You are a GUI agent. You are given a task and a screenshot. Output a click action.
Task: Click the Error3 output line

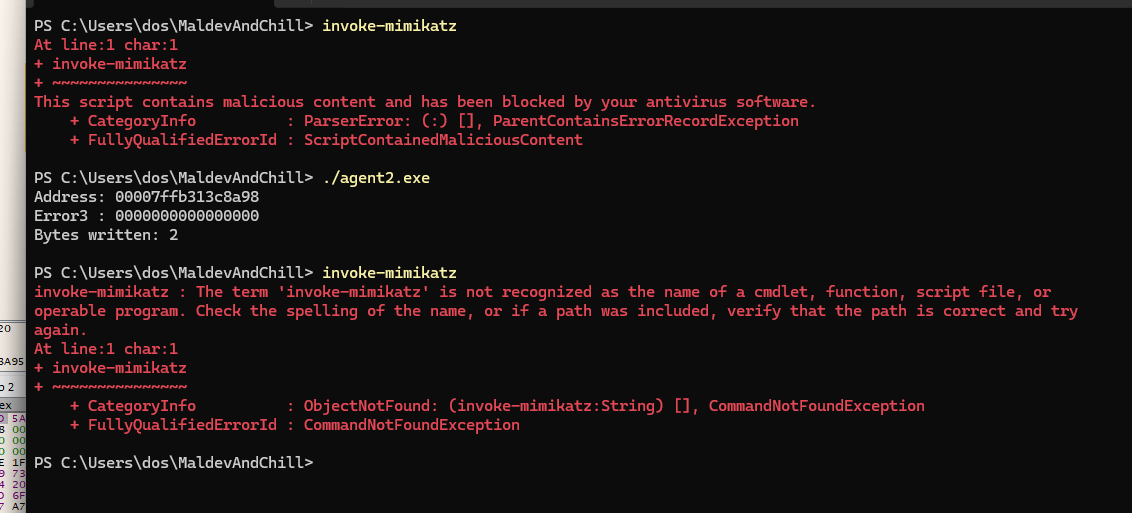point(146,216)
